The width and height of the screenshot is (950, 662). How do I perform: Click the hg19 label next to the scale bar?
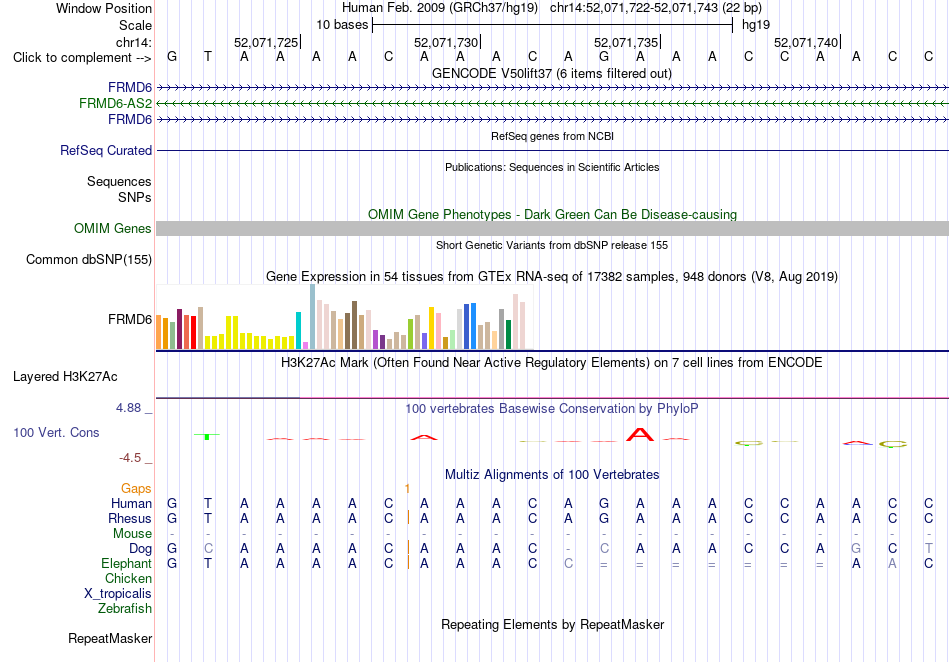click(x=756, y=25)
